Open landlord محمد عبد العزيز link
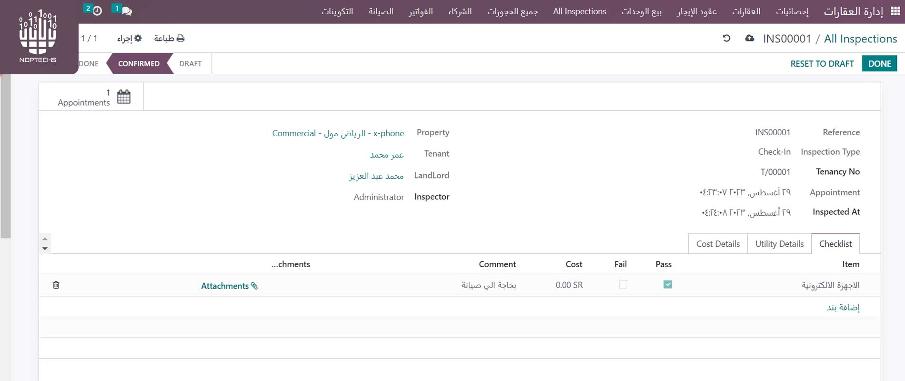Image resolution: width=905 pixels, height=381 pixels. pyautogui.click(x=376, y=175)
